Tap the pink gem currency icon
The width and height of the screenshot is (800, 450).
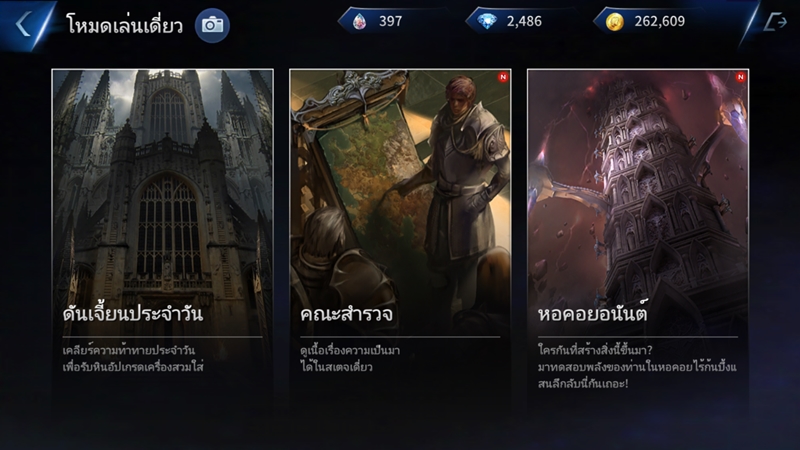(x=359, y=21)
